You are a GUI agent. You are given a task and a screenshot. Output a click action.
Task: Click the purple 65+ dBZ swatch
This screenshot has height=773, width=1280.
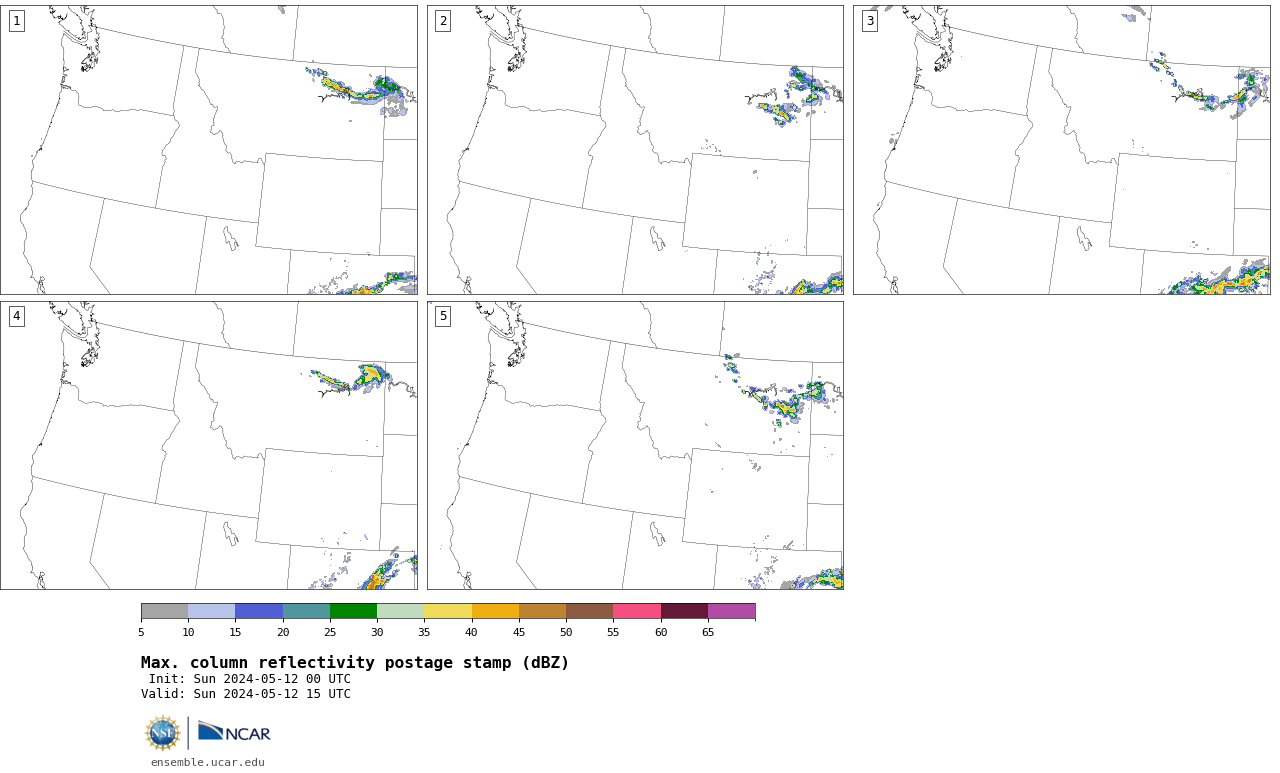(x=731, y=611)
